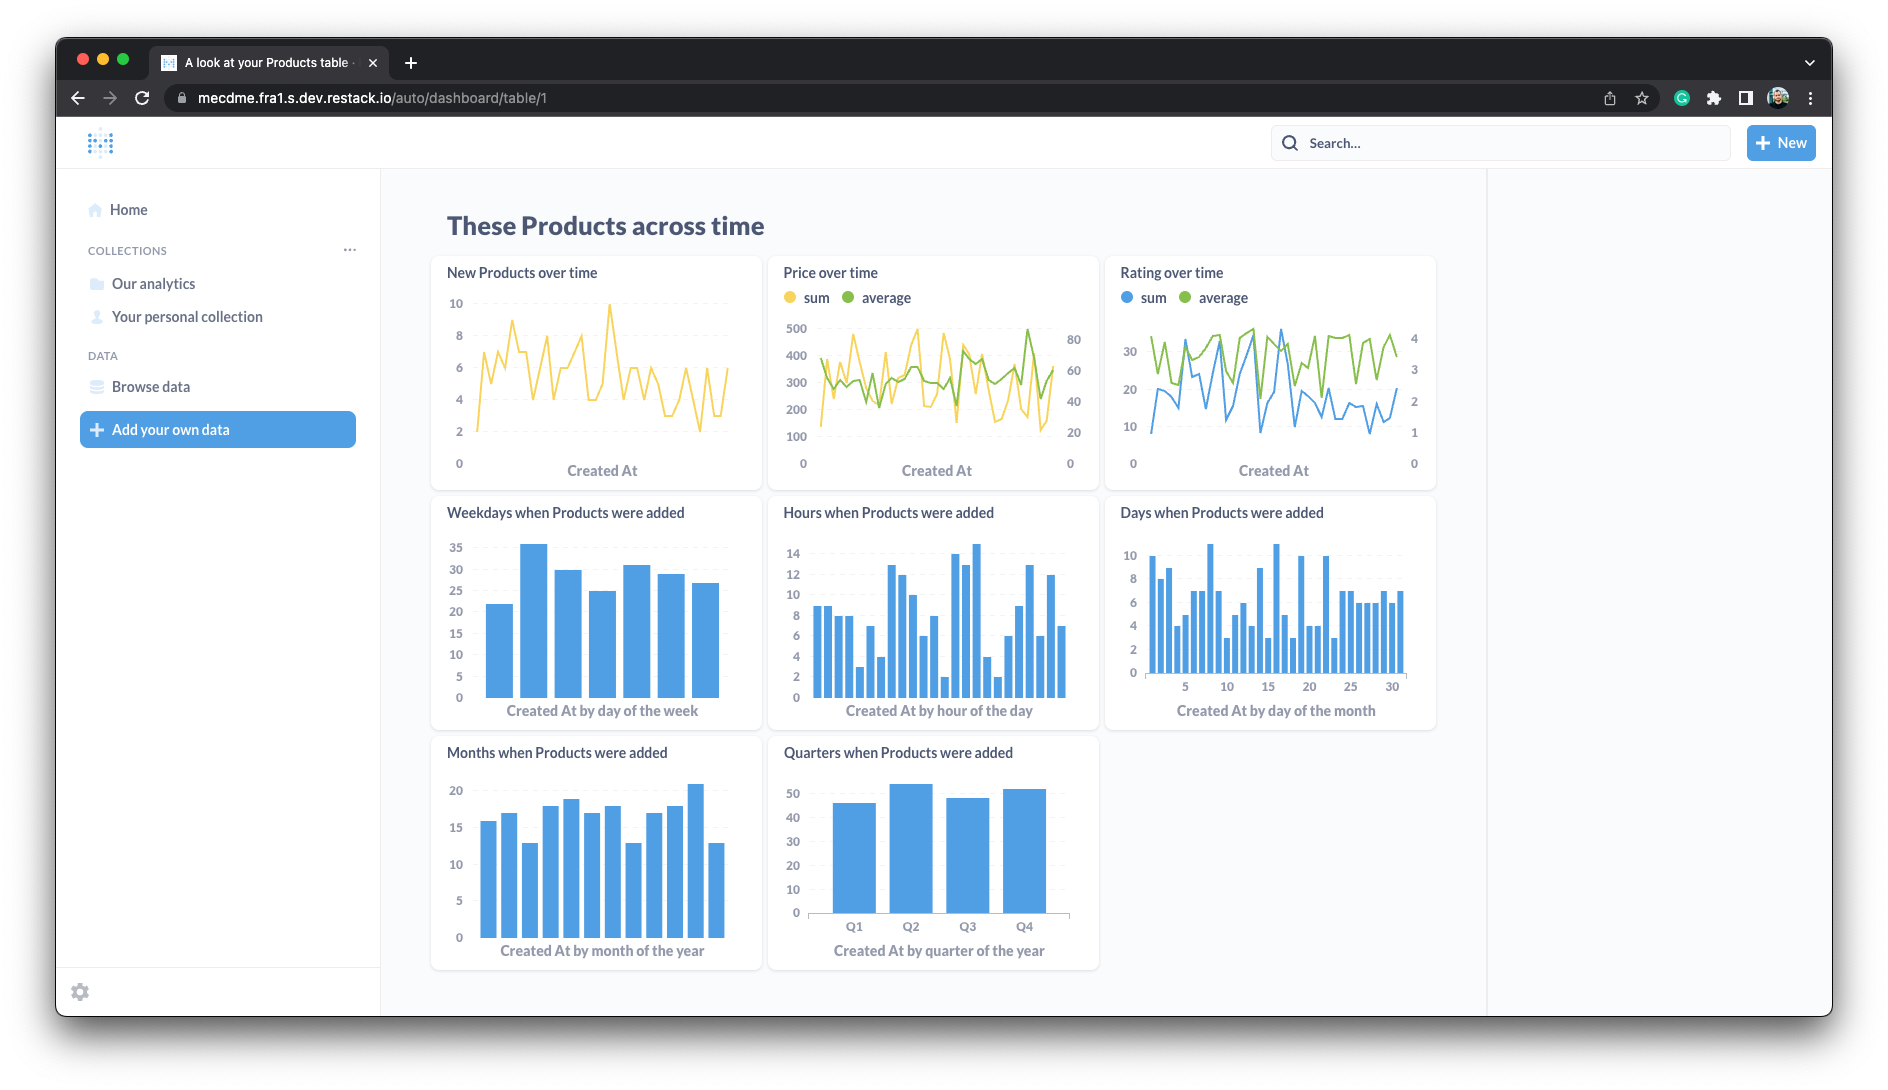Click into the Search field

1500,143
